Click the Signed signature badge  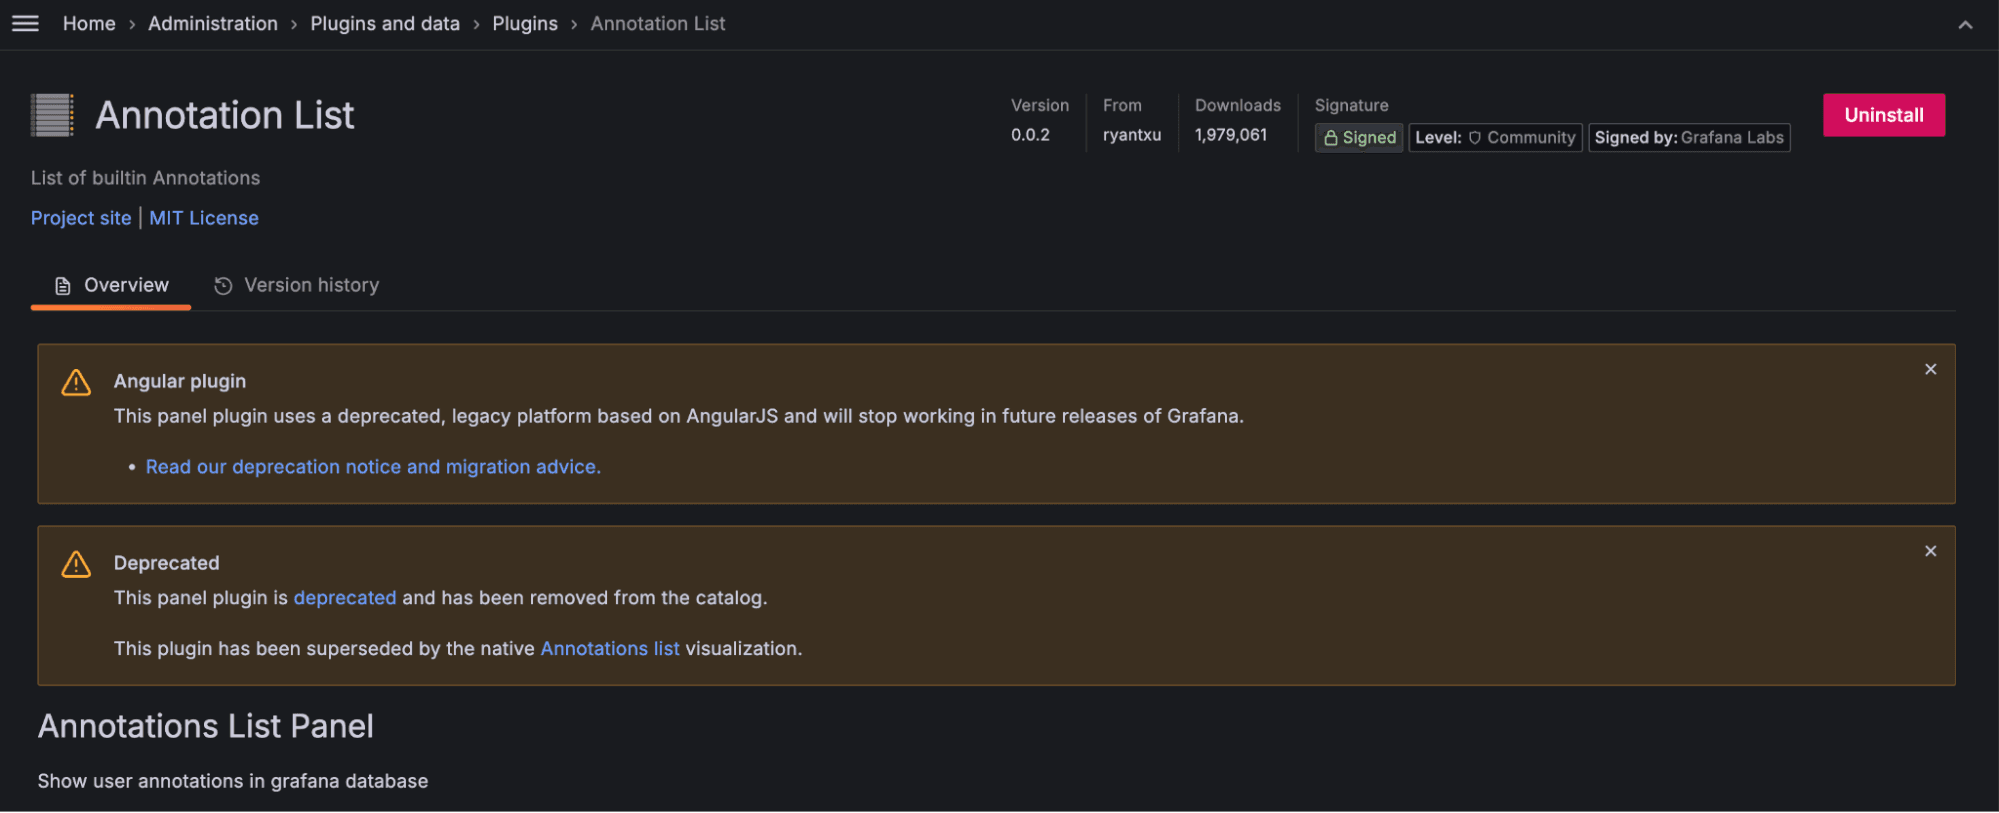coord(1359,138)
